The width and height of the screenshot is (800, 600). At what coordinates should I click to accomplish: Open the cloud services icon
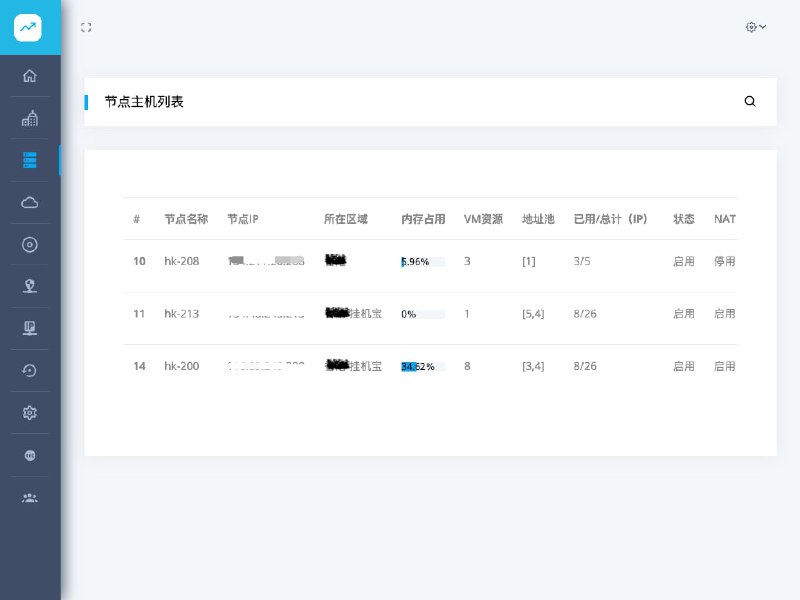(29, 201)
